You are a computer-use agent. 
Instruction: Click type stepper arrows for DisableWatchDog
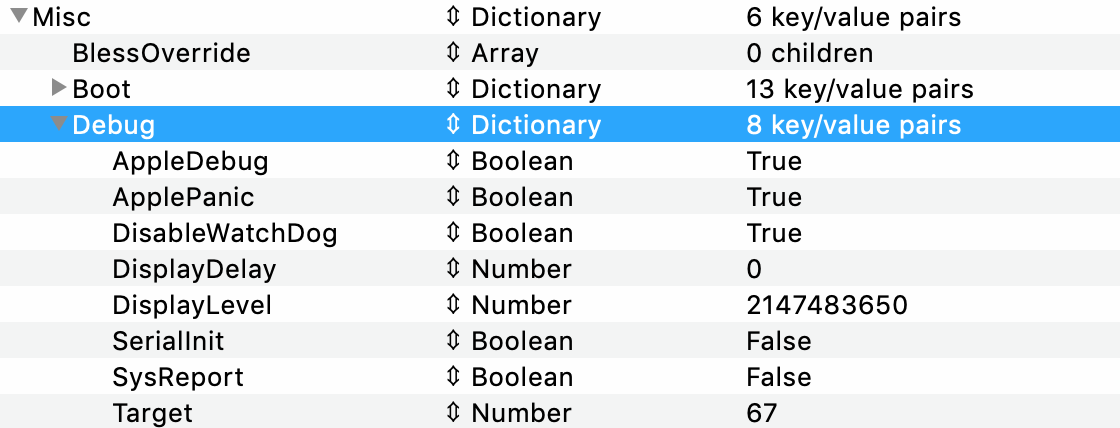click(x=453, y=233)
